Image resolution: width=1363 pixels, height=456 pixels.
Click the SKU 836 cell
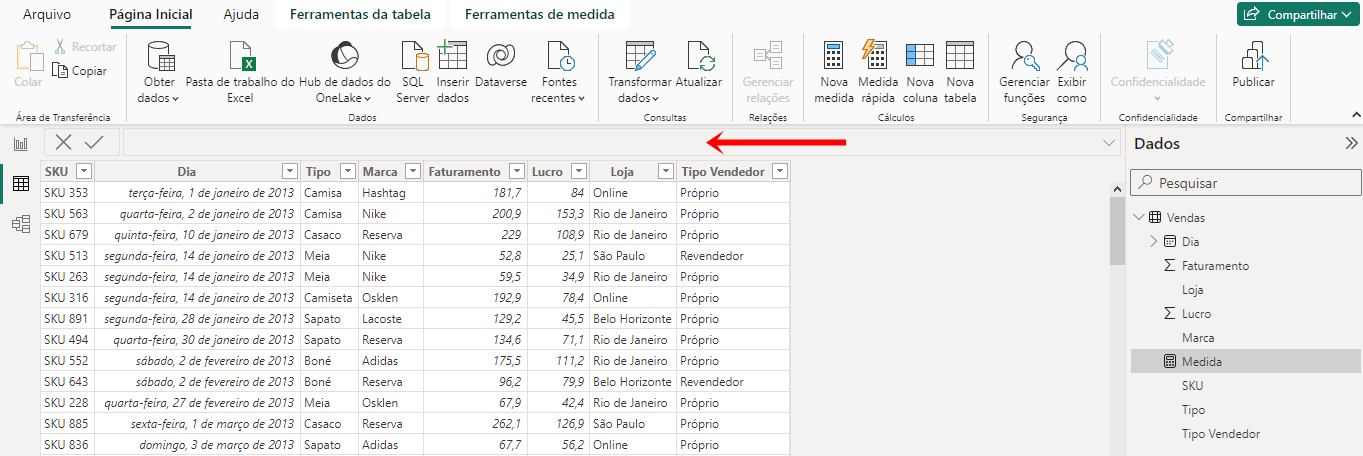tap(67, 445)
